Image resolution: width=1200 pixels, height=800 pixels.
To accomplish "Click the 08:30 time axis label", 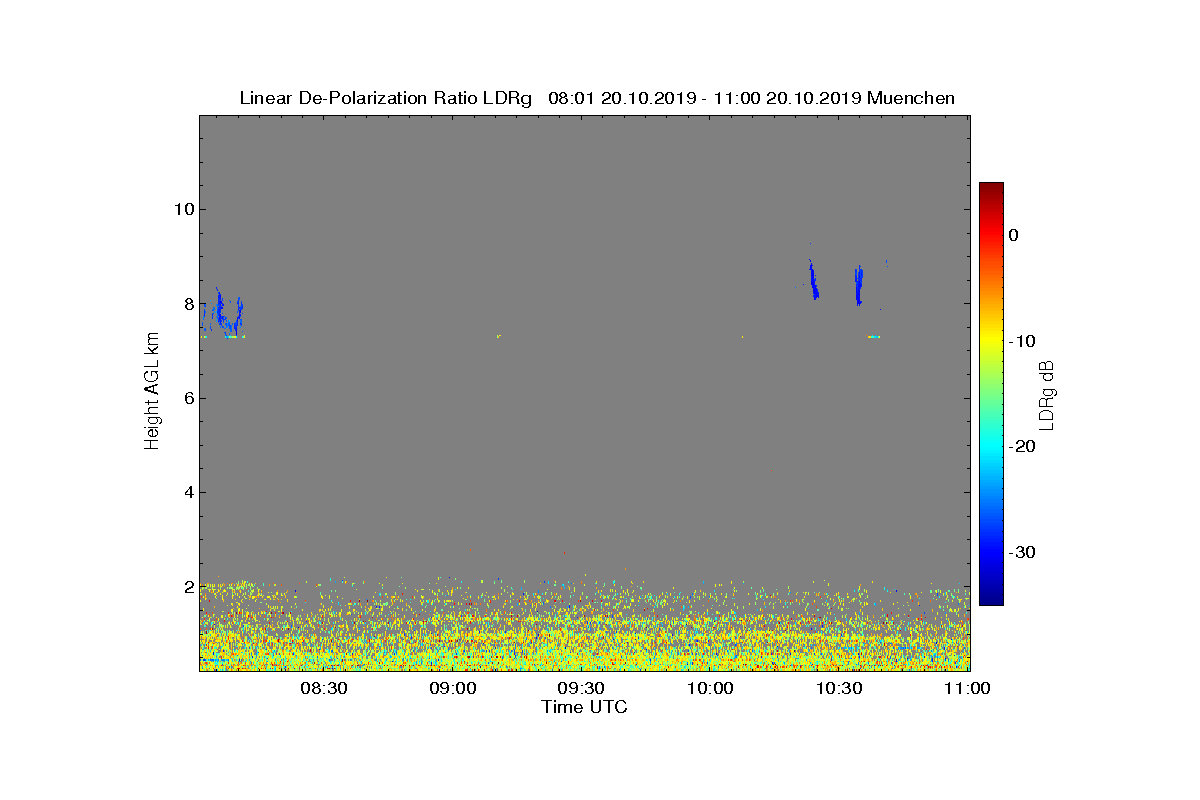I will pos(323,689).
